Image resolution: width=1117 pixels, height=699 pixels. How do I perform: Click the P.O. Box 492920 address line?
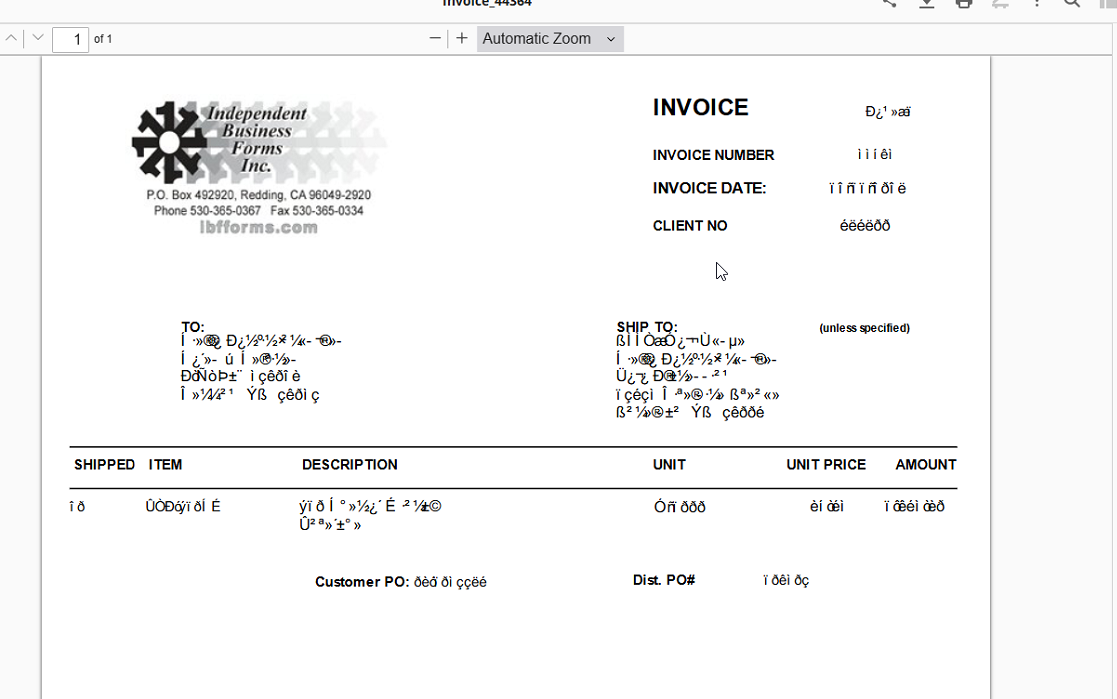259,195
